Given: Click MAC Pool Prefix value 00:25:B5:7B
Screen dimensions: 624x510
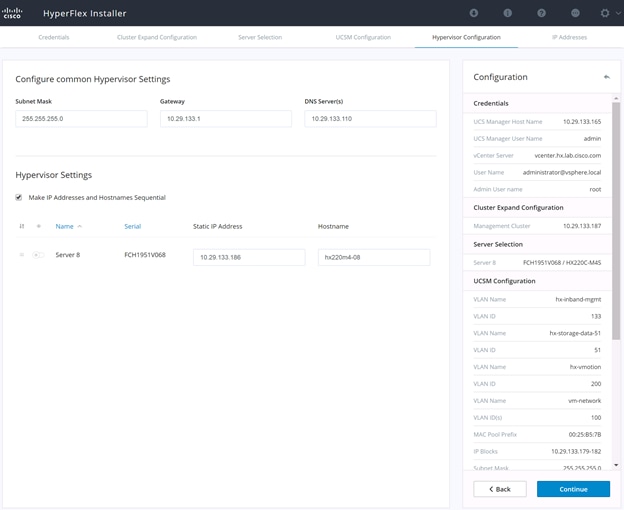Looking at the screenshot, I should (x=585, y=434).
